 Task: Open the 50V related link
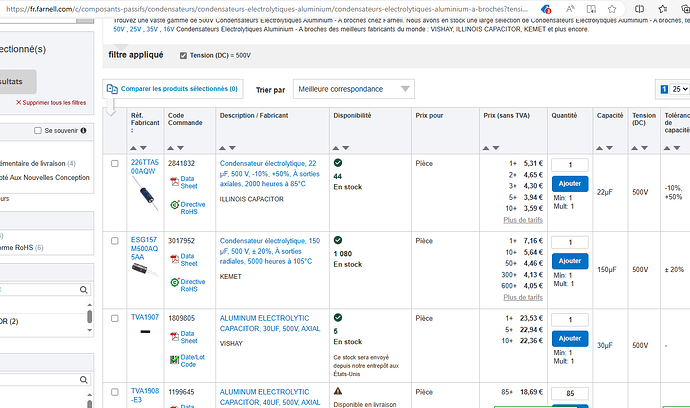tap(119, 29)
